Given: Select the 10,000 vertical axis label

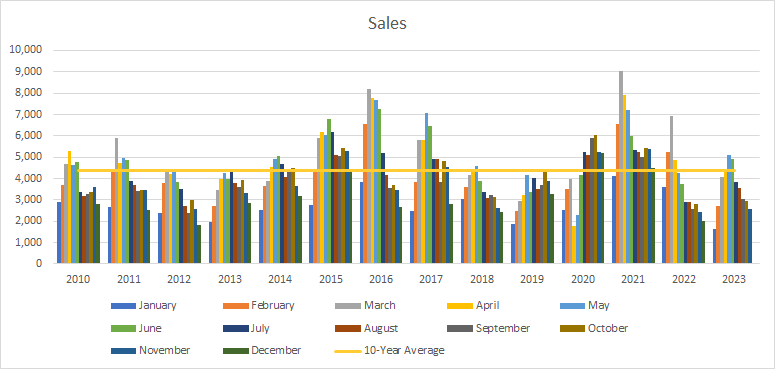Looking at the screenshot, I should 27,50.
